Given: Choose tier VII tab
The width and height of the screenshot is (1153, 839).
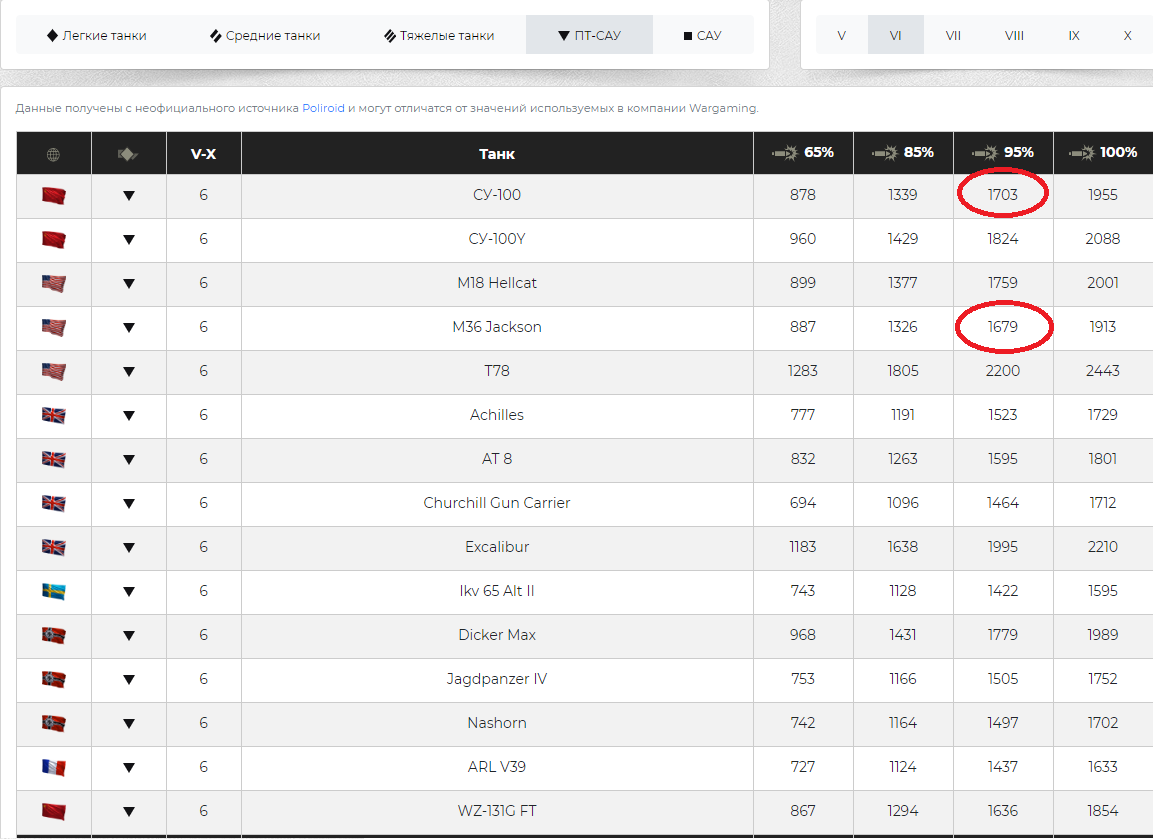Looking at the screenshot, I should click(953, 35).
